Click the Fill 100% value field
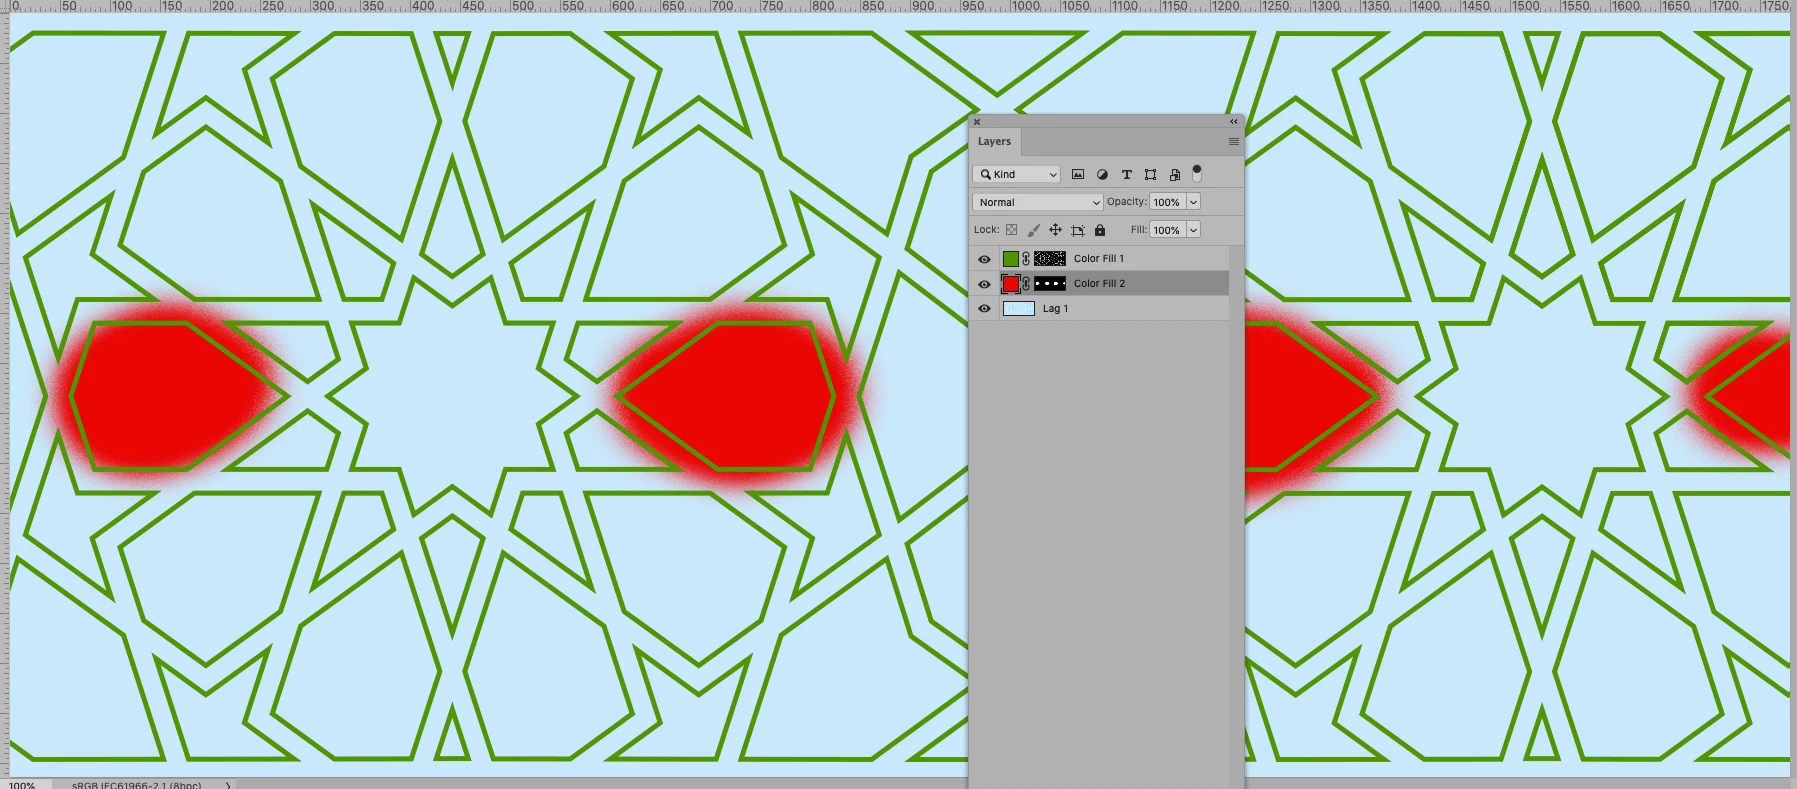This screenshot has width=1797, height=789. point(1168,230)
